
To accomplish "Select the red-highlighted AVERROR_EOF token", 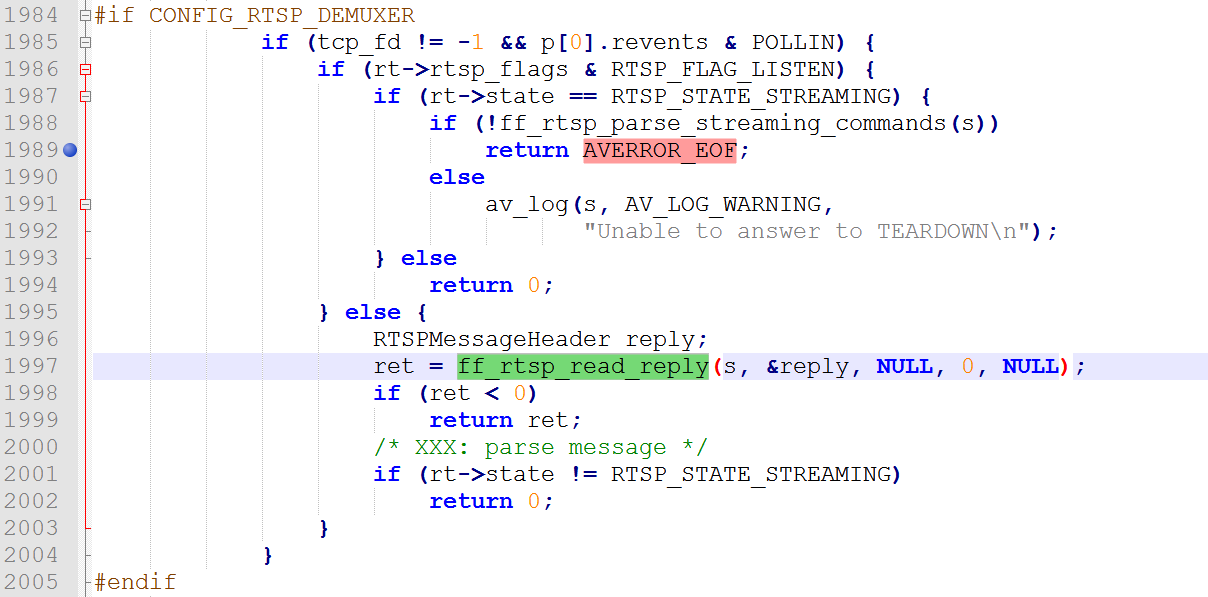I will pos(659,149).
